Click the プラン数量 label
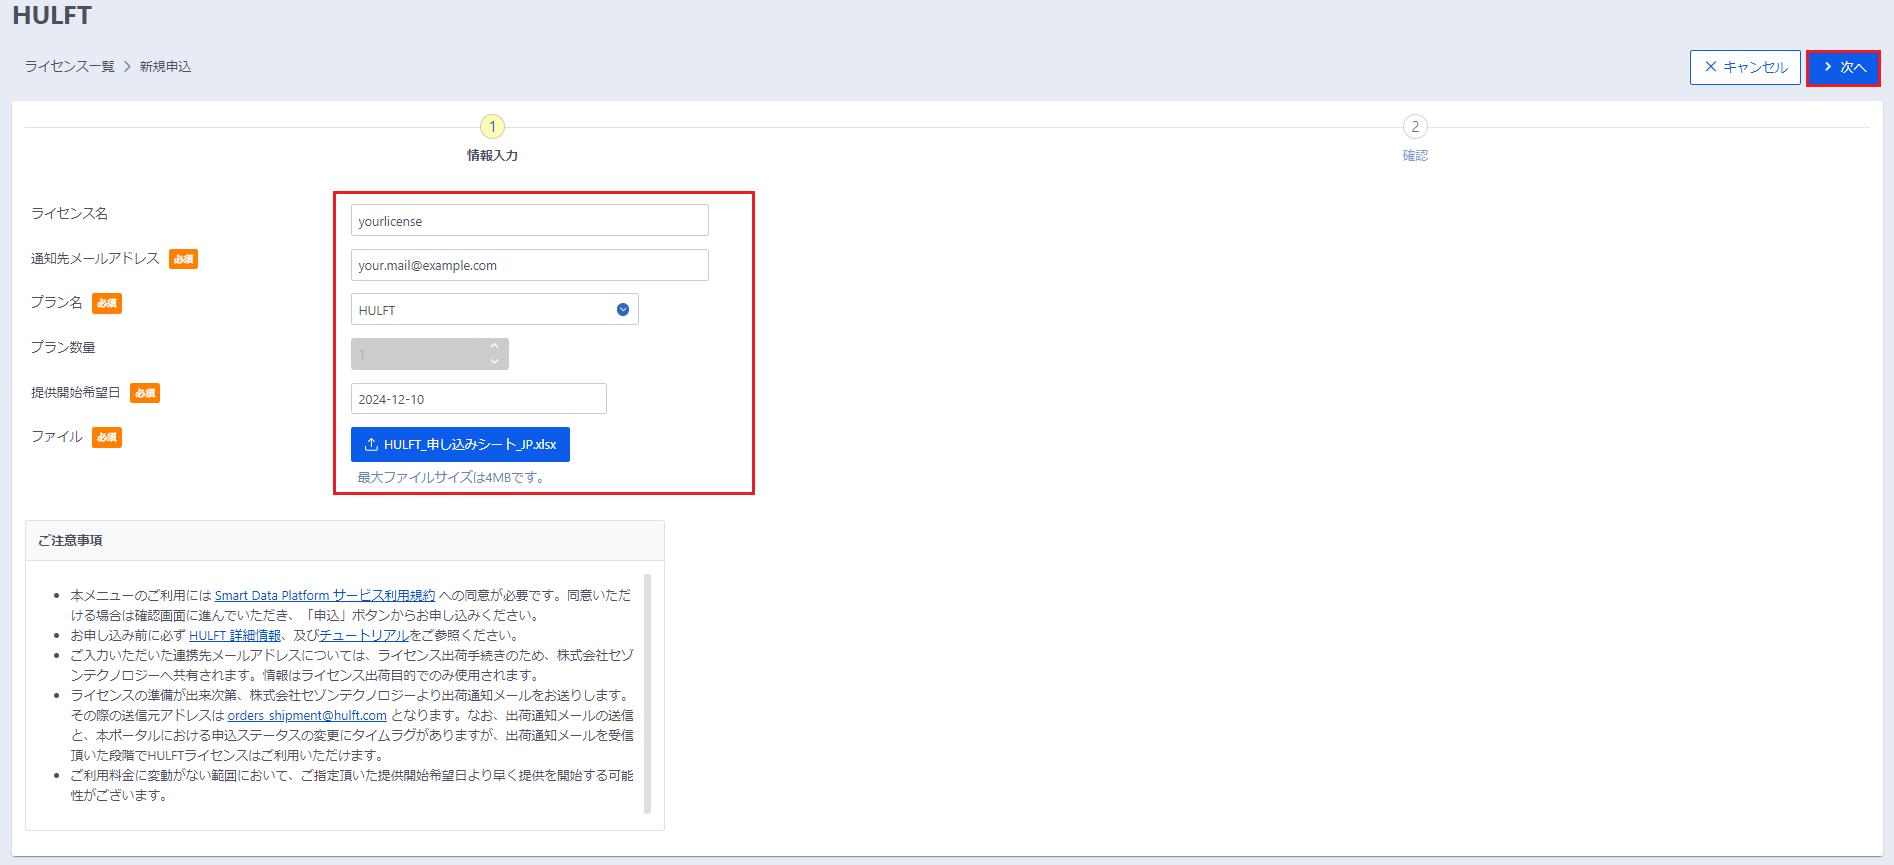 point(63,348)
